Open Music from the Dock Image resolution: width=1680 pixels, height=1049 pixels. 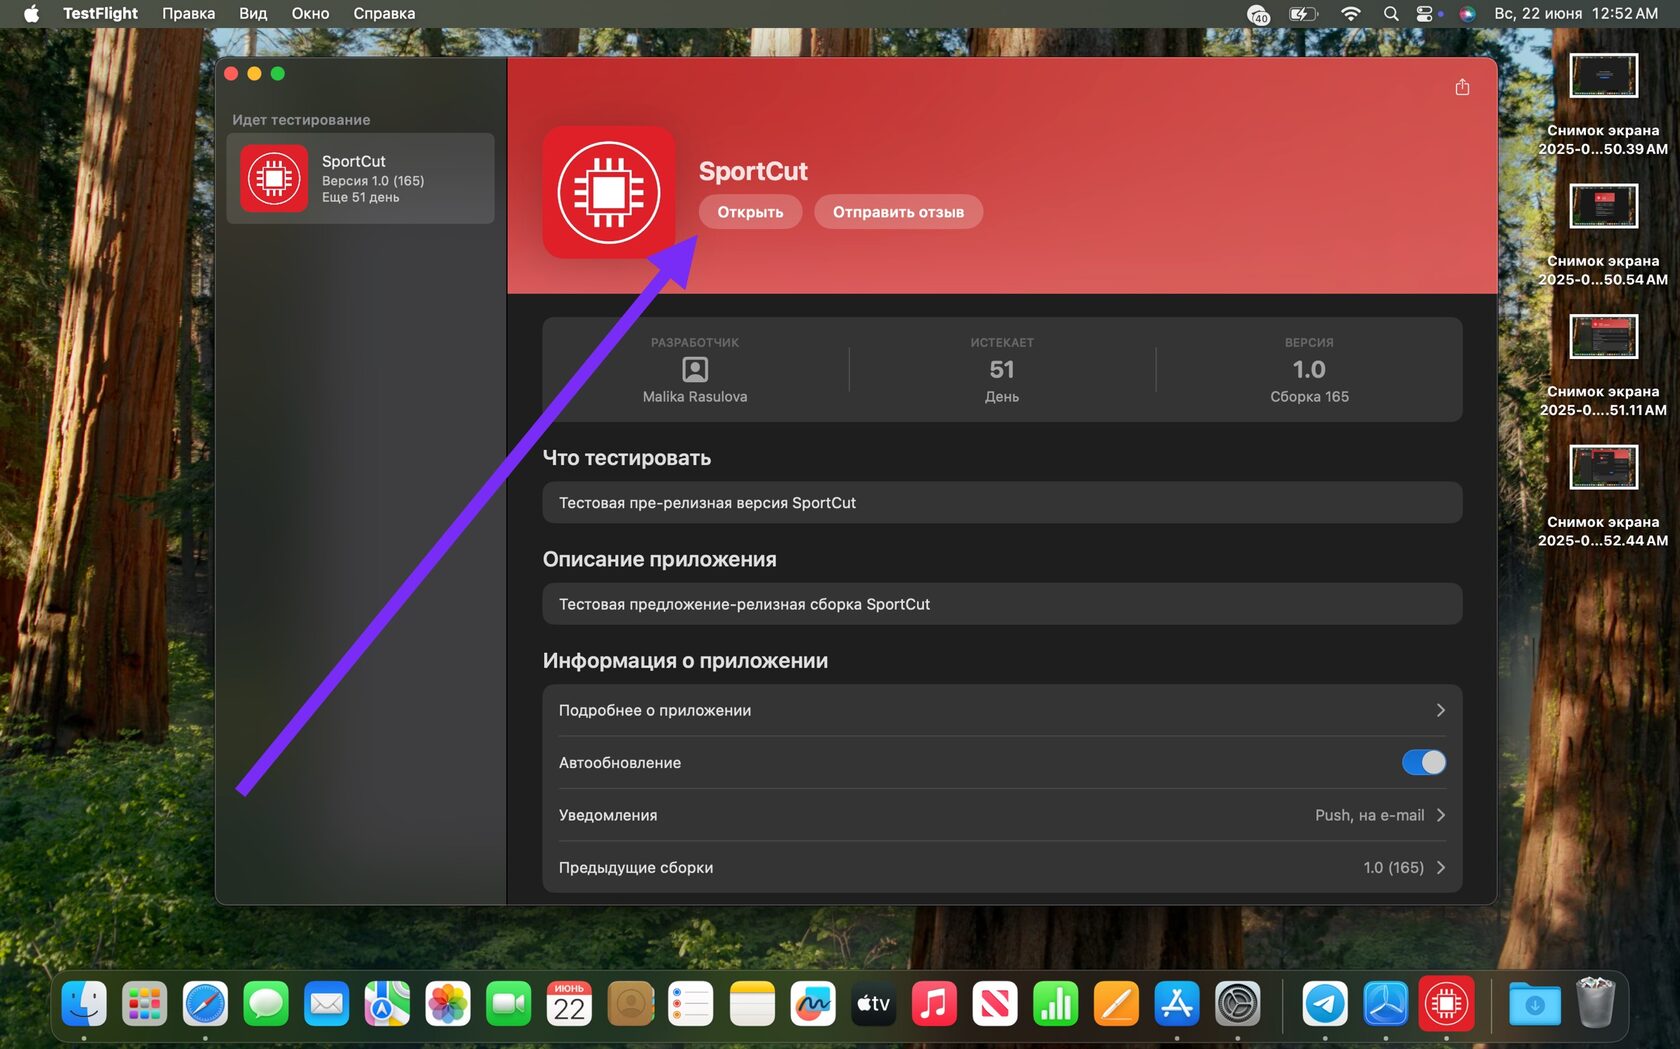pos(934,1003)
